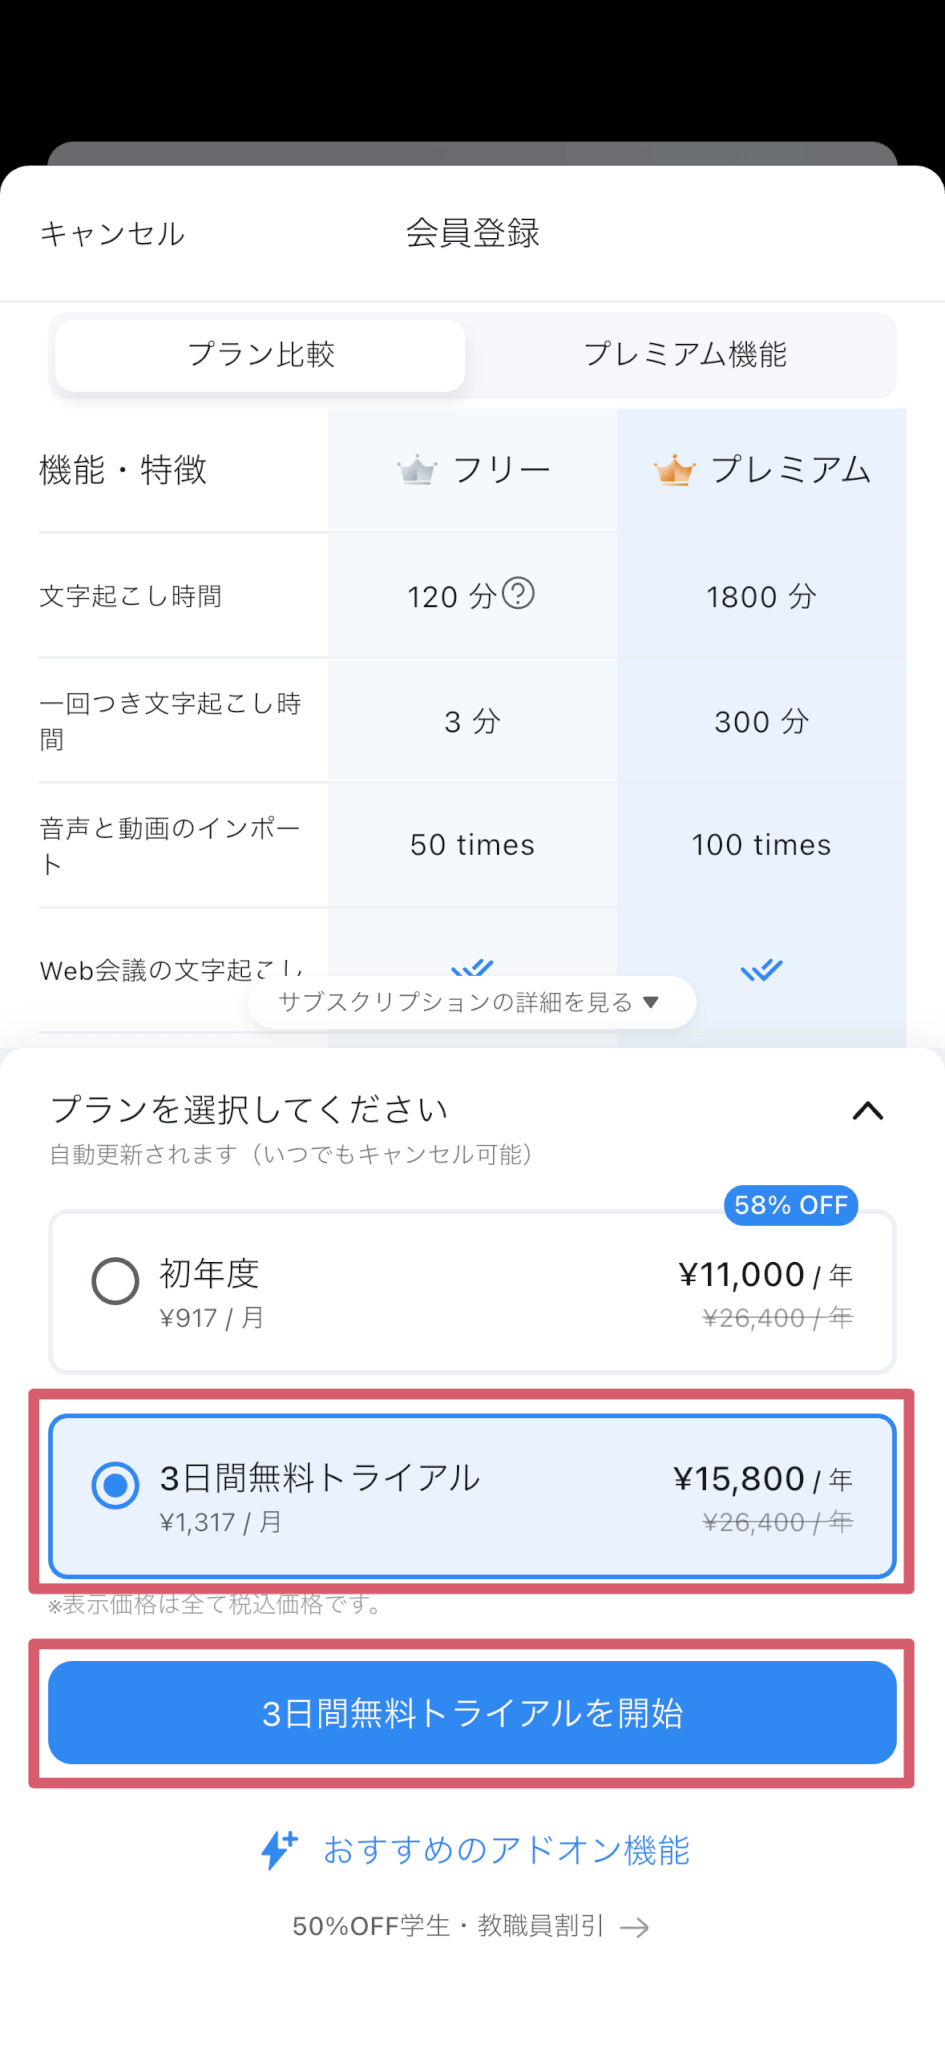Select the 初年度 plan radio button
Image resolution: width=945 pixels, height=2048 pixels.
115,1281
